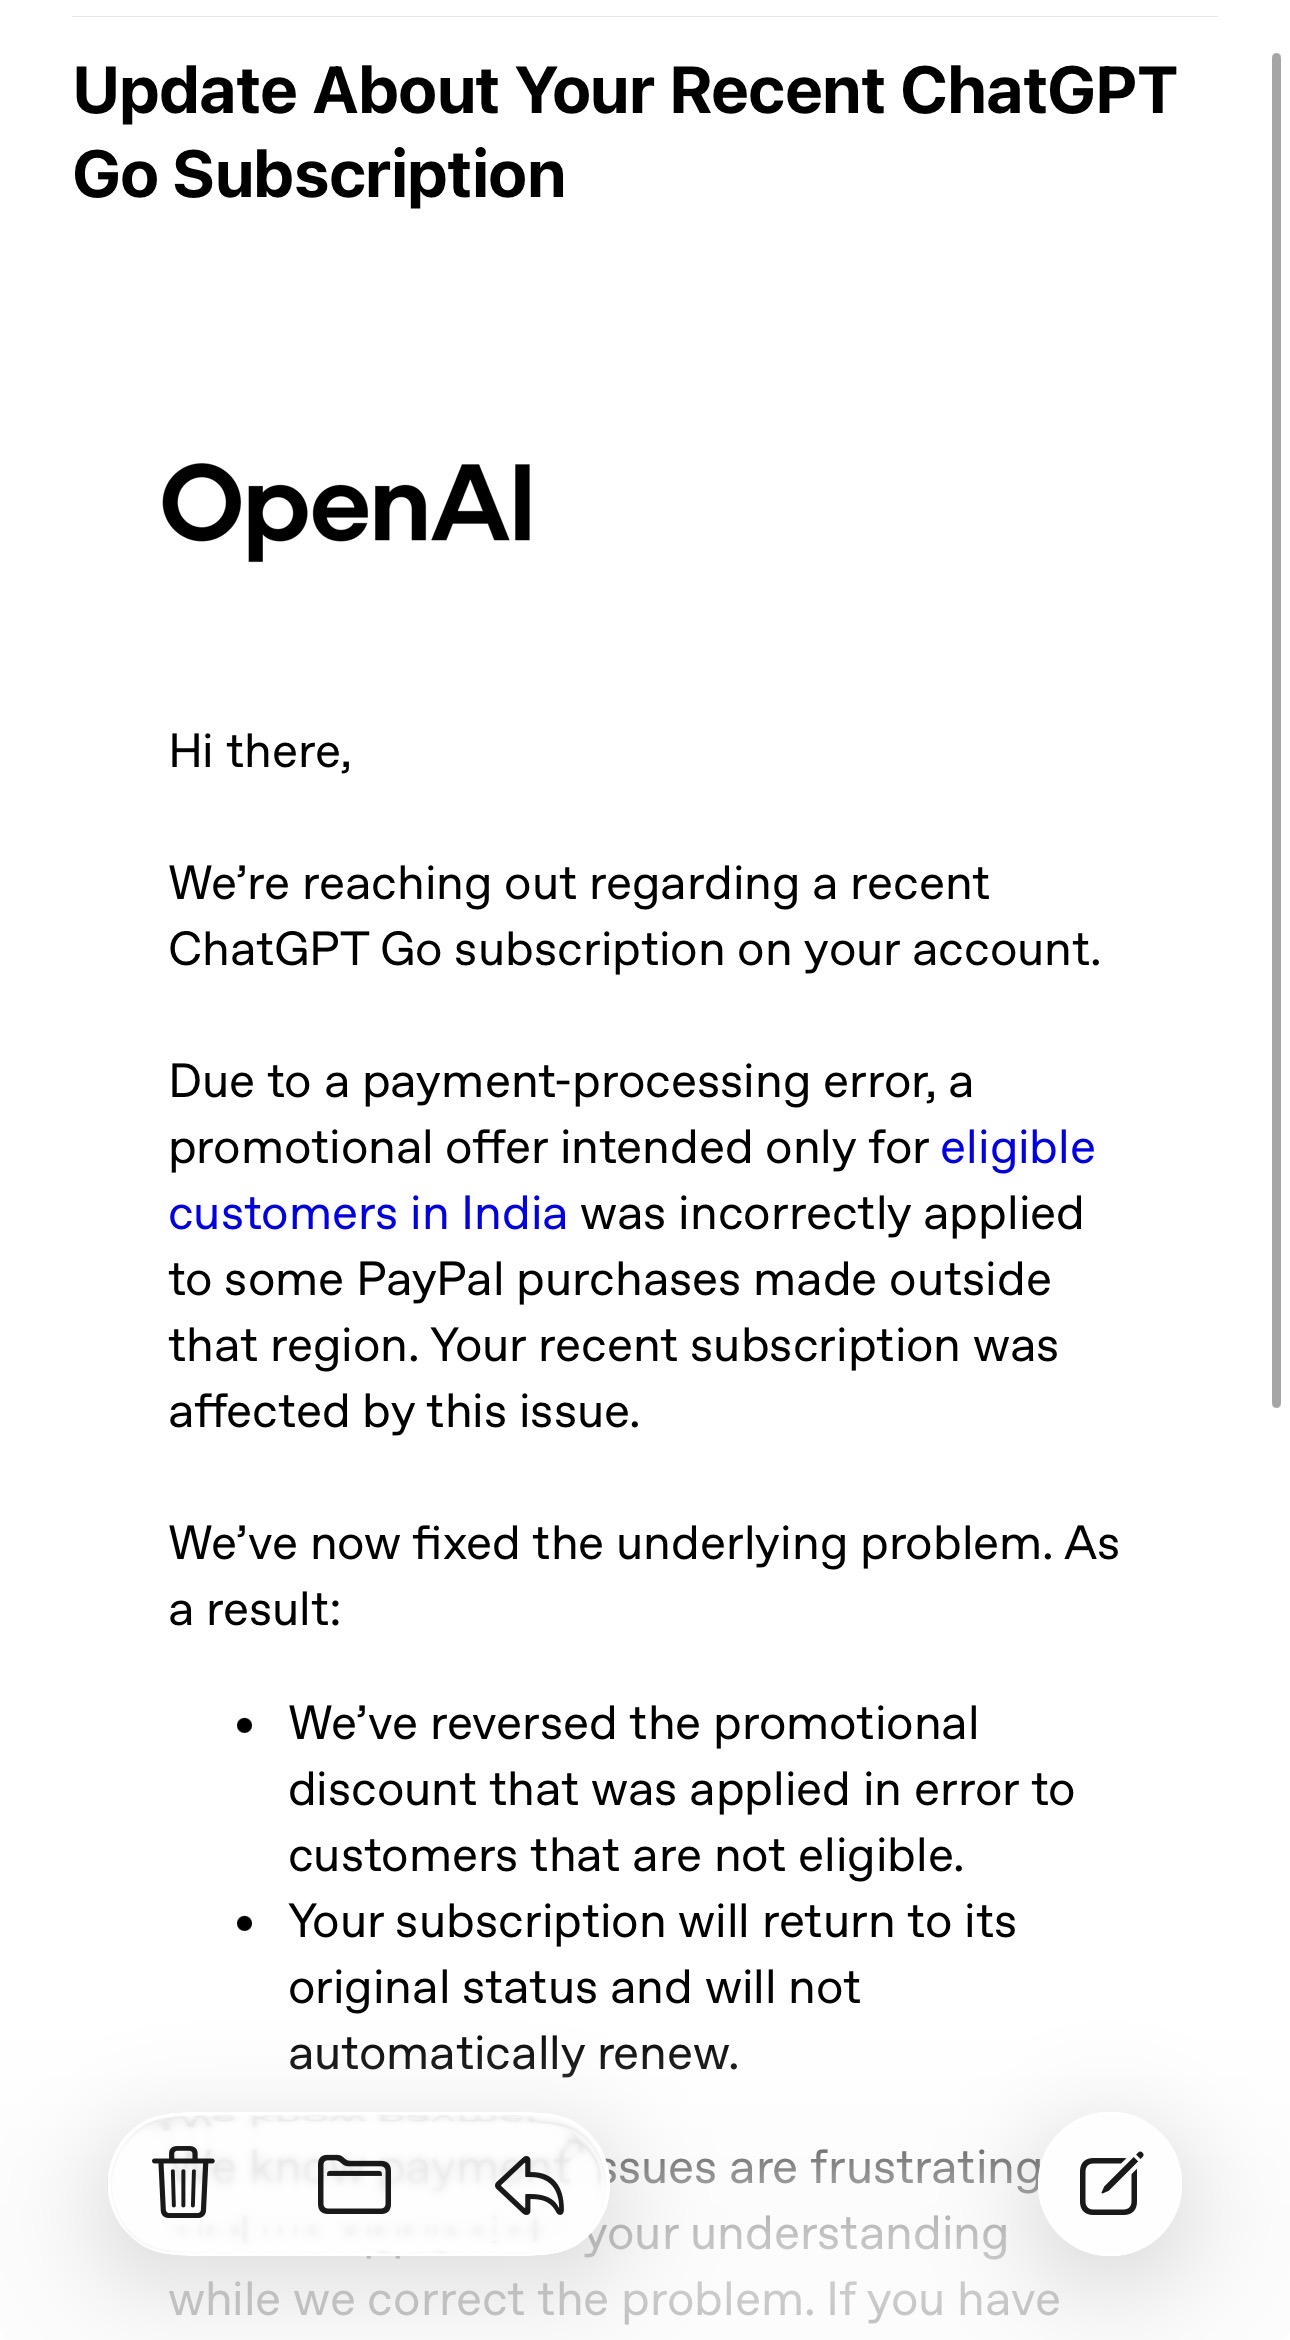The image size is (1290, 2340).
Task: Tap the faded words "your understanding"
Action: (797, 2234)
